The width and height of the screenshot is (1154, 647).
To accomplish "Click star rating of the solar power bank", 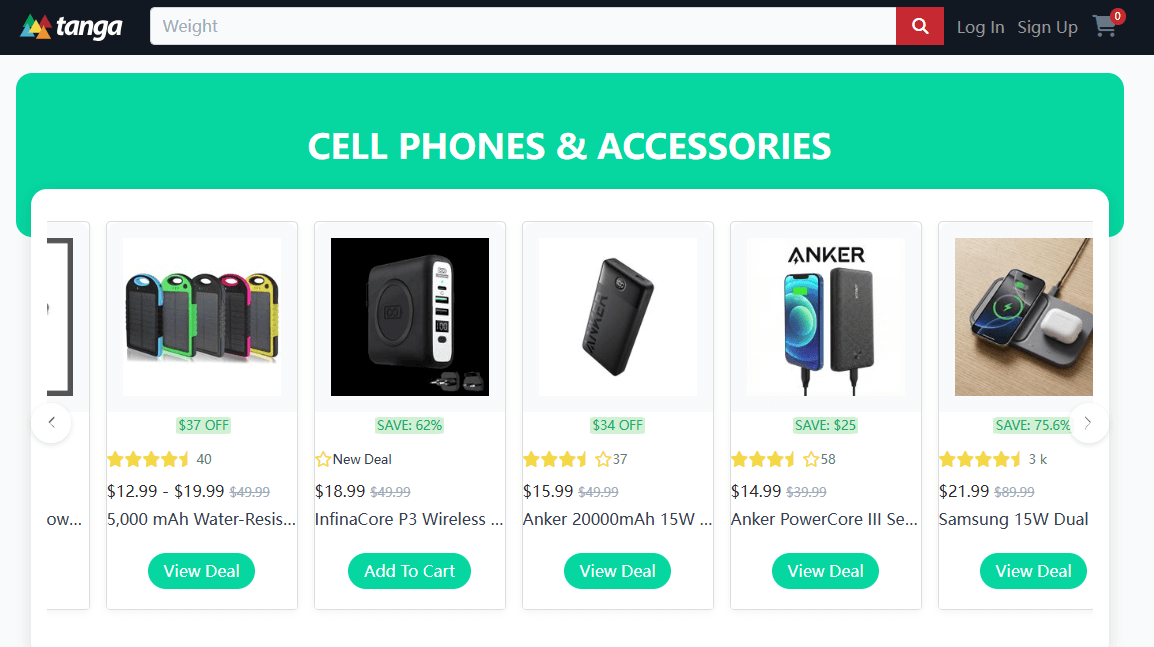I will tap(148, 460).
